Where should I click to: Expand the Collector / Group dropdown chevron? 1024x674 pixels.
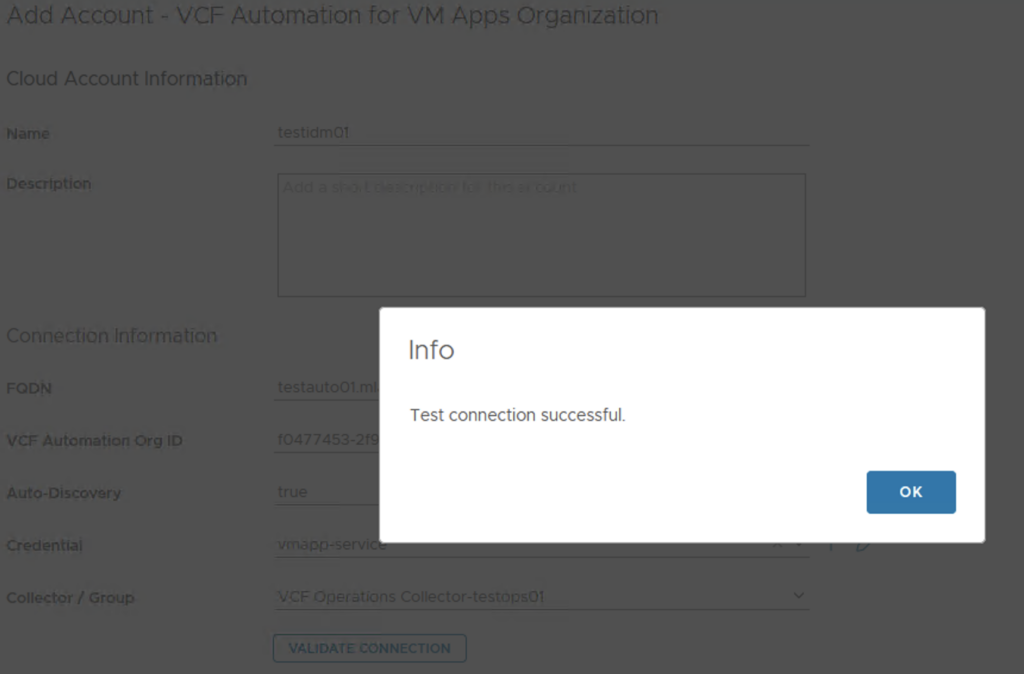798,596
